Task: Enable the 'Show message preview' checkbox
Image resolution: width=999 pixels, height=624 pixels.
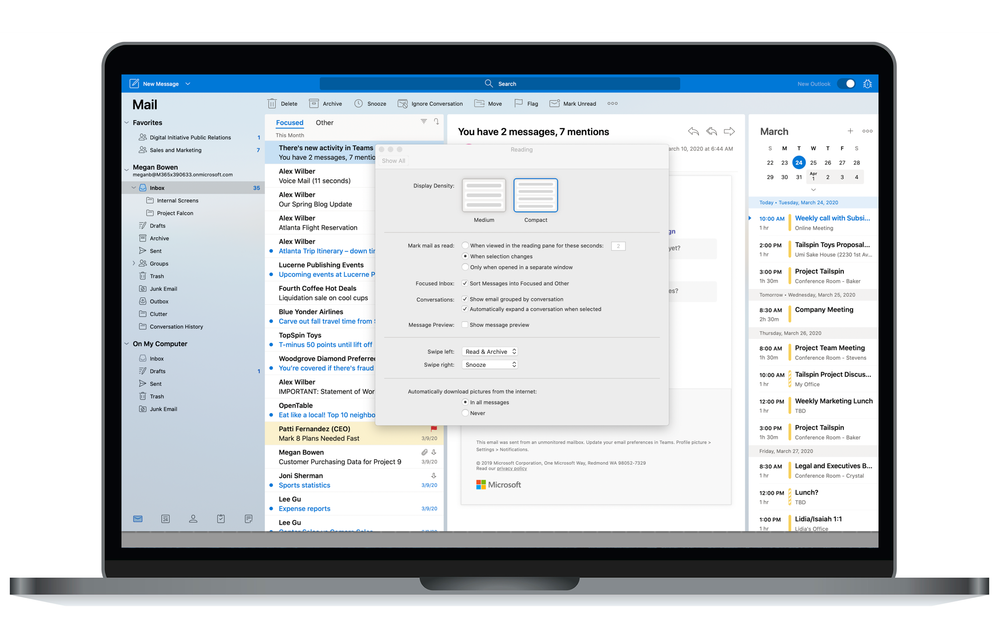Action: (465, 325)
